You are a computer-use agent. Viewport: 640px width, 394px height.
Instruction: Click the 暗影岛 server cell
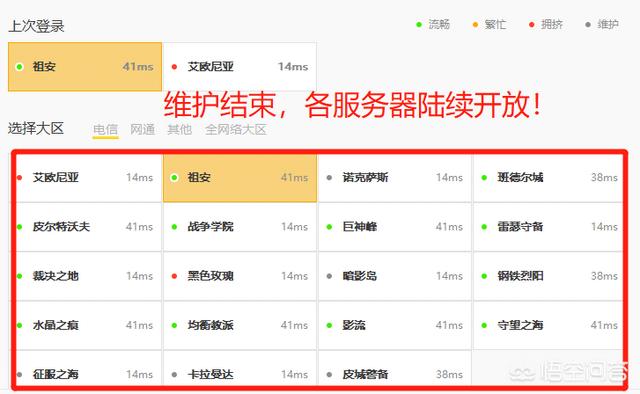(x=395, y=276)
